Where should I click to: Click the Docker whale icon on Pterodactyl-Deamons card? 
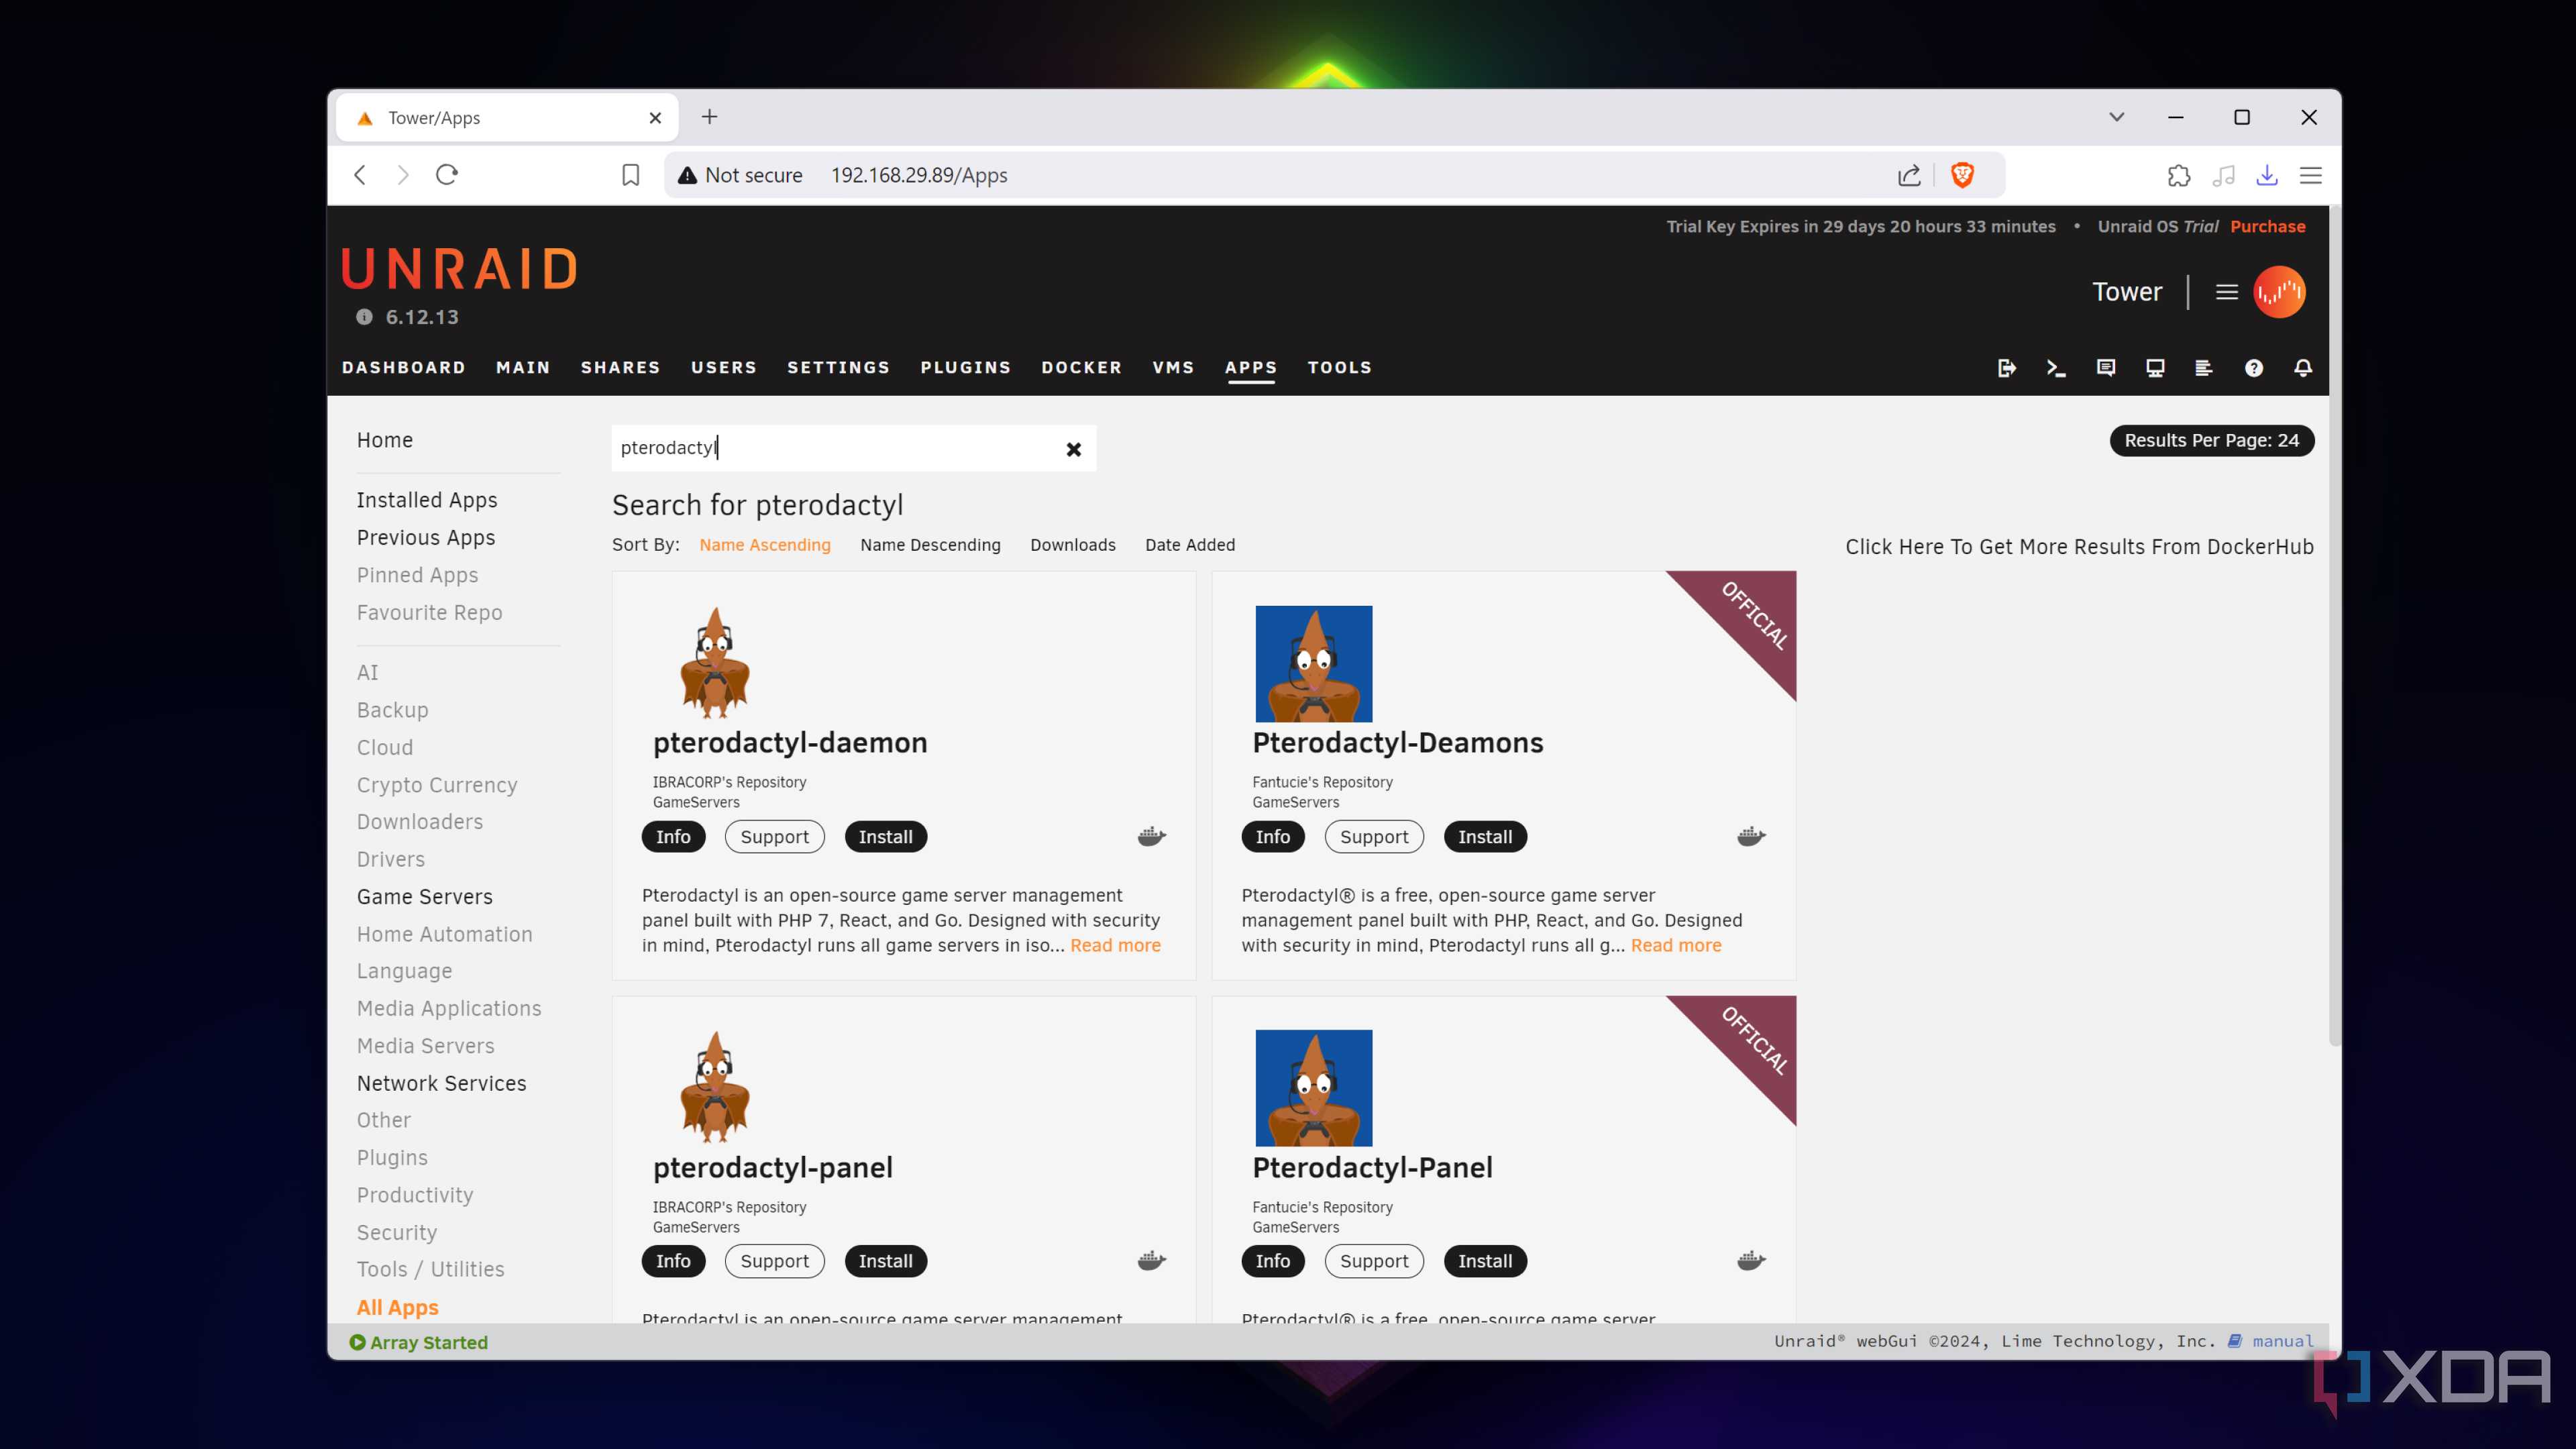pos(1751,836)
